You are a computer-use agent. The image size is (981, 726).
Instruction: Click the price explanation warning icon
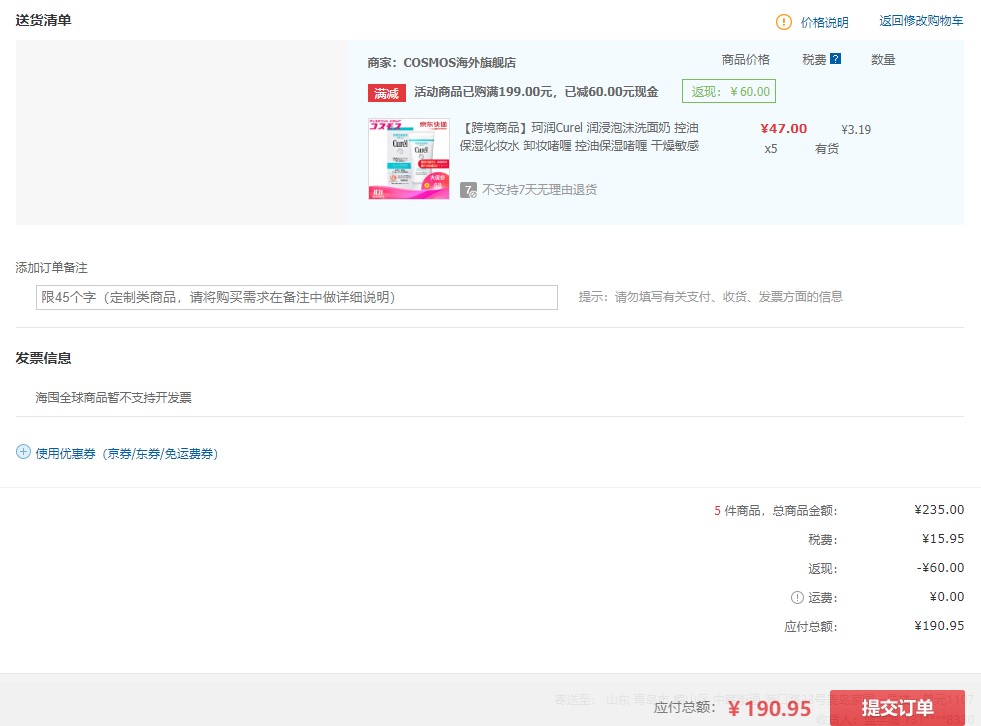(783, 22)
